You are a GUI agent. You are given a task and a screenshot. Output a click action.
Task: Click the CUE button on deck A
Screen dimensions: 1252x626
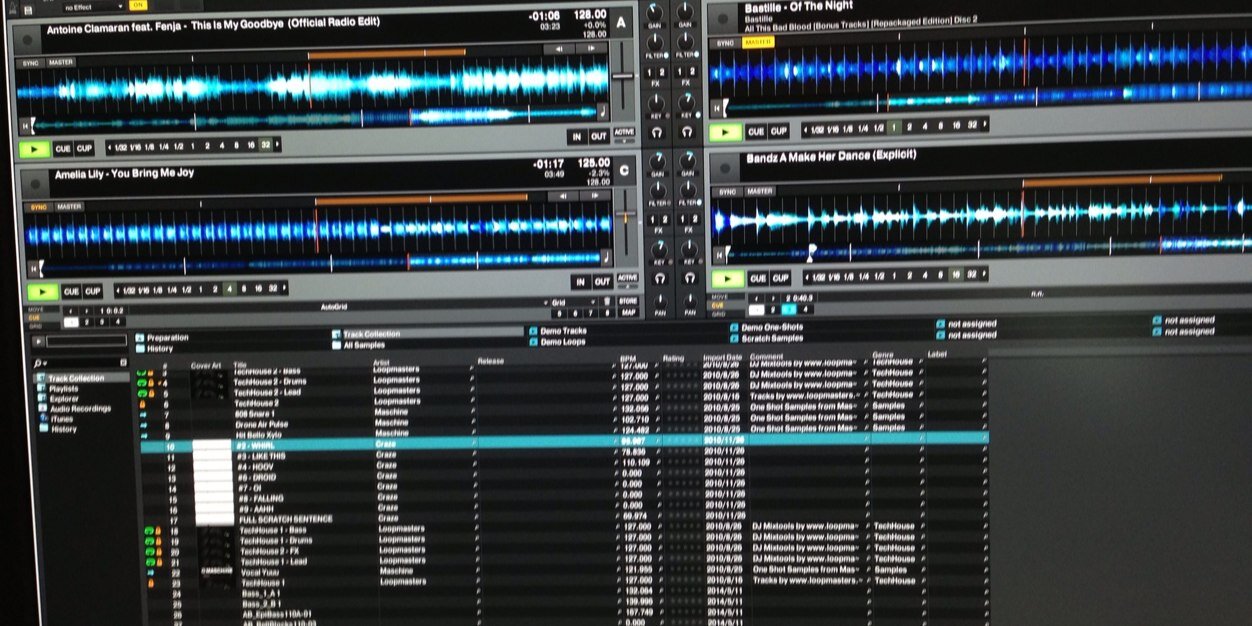63,149
